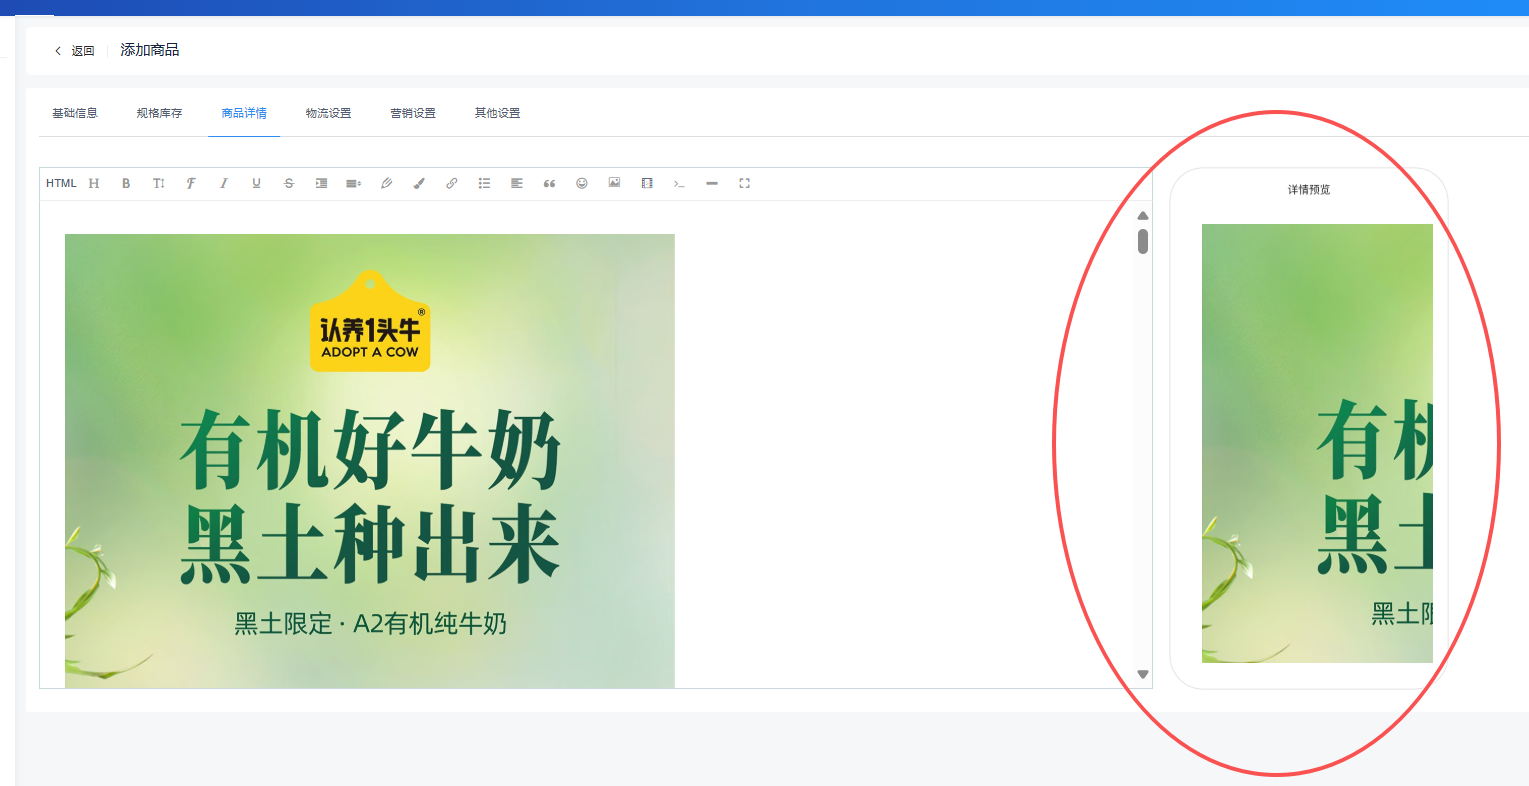
Task: Toggle fullscreen editor mode
Action: (744, 183)
